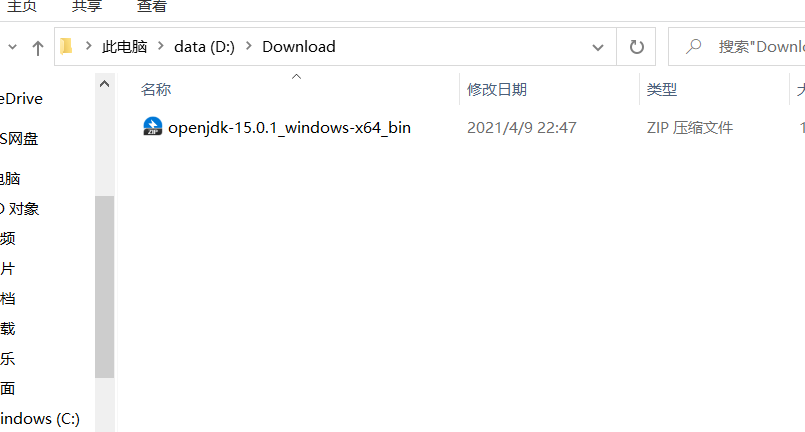Viewport: 805px width, 432px height.
Task: Click the folder icon in the address bar
Action: 66,47
